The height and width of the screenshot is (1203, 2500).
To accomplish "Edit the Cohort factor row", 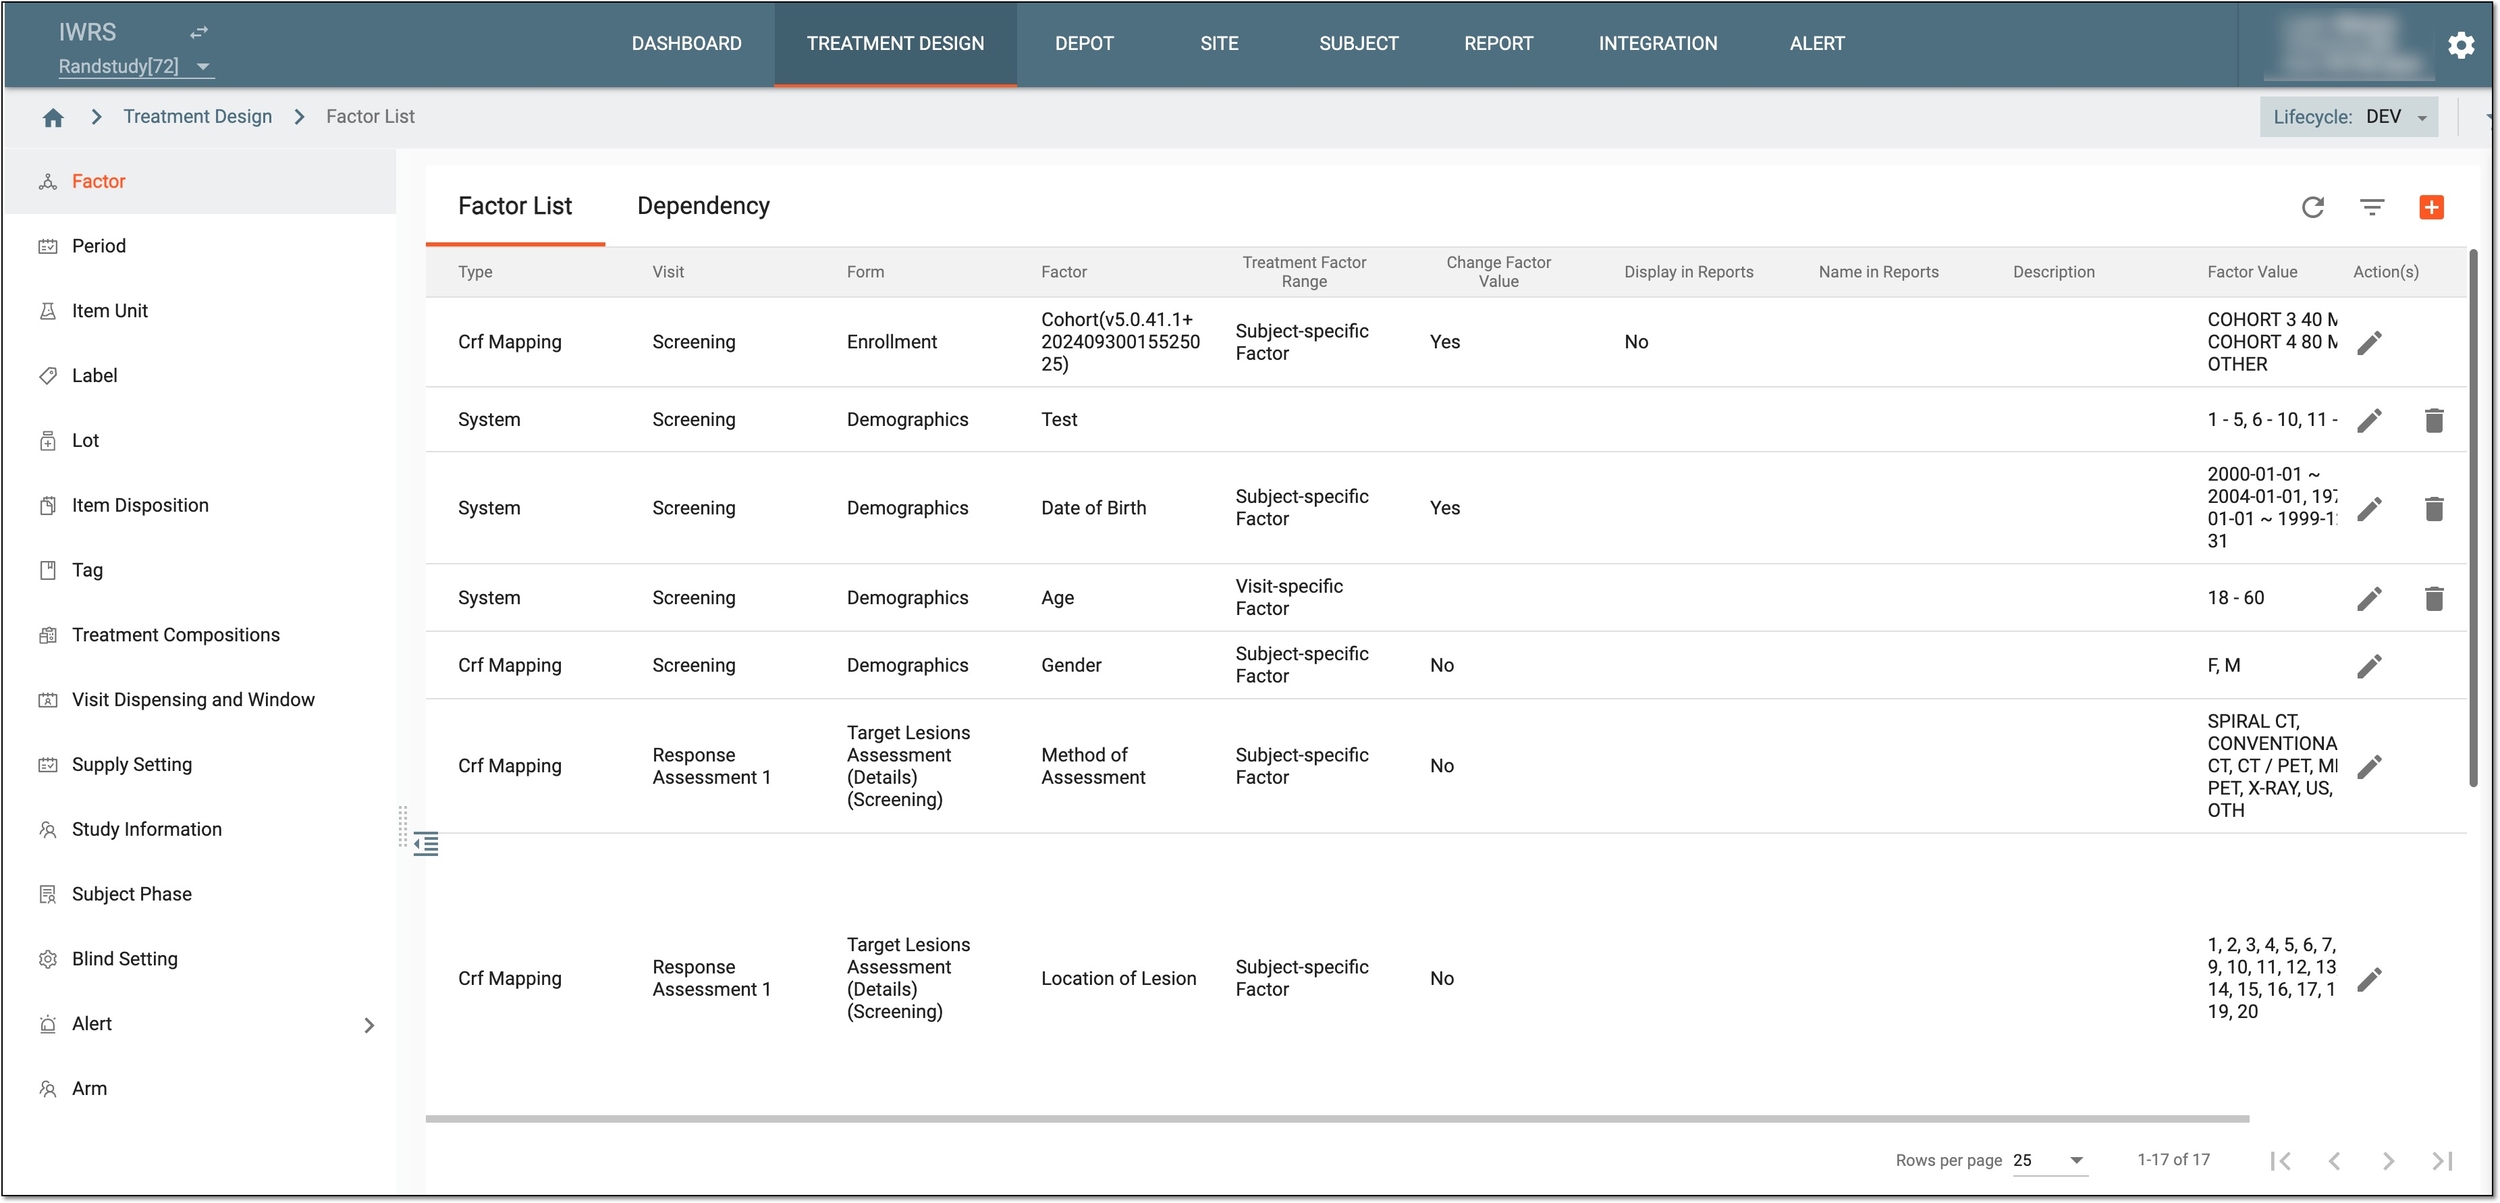I will pyautogui.click(x=2369, y=343).
